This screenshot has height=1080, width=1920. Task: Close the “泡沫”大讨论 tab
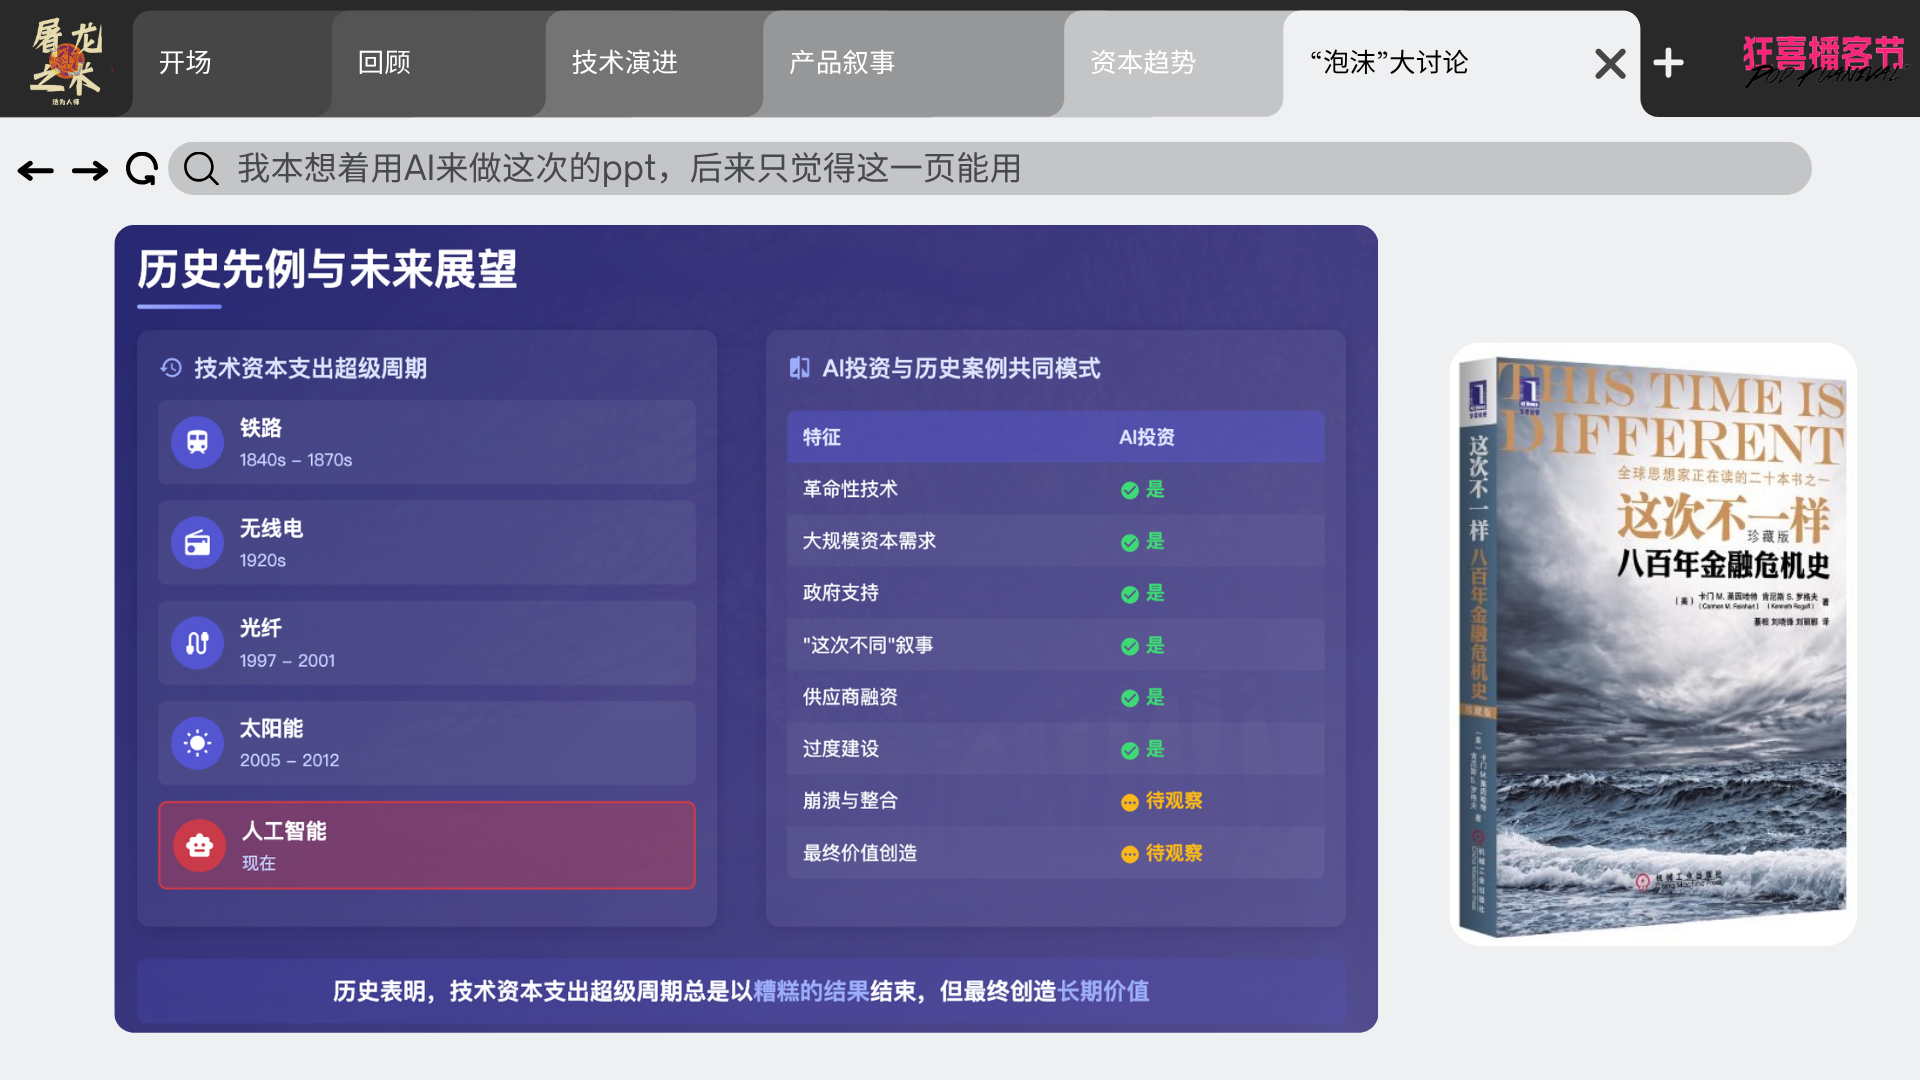pyautogui.click(x=1610, y=63)
